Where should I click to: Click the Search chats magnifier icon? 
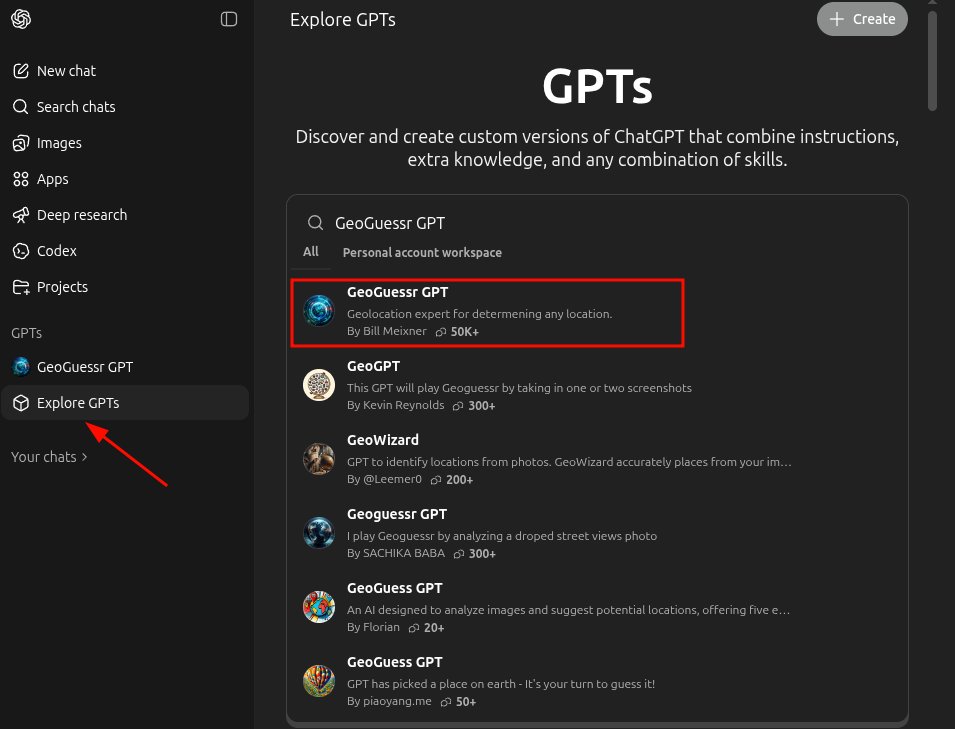tap(21, 107)
